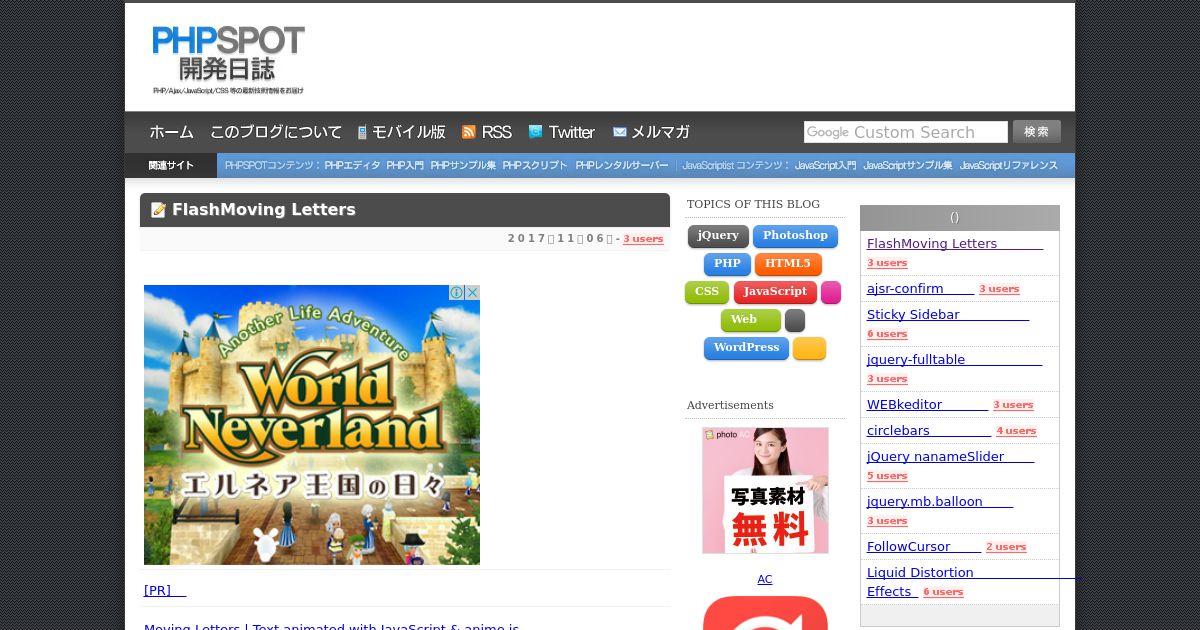1200x630 pixels.
Task: Select the green CSS topic tag
Action: tap(707, 292)
